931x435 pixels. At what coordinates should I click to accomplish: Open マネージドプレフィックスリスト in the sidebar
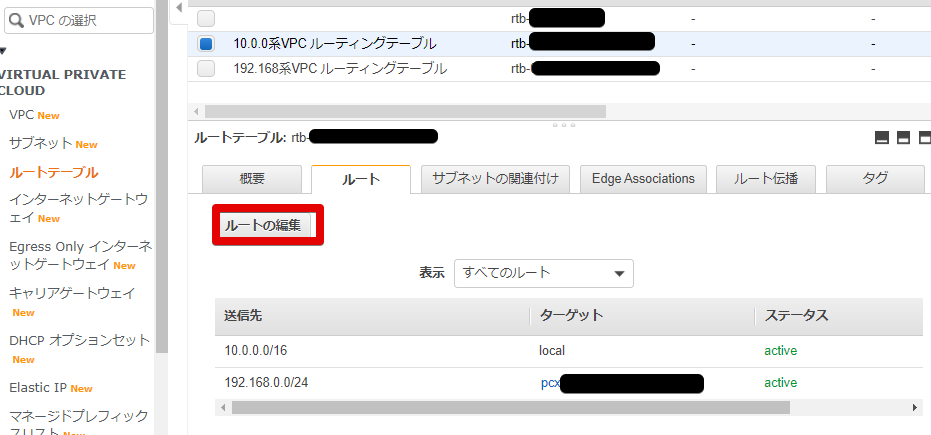pos(78,423)
